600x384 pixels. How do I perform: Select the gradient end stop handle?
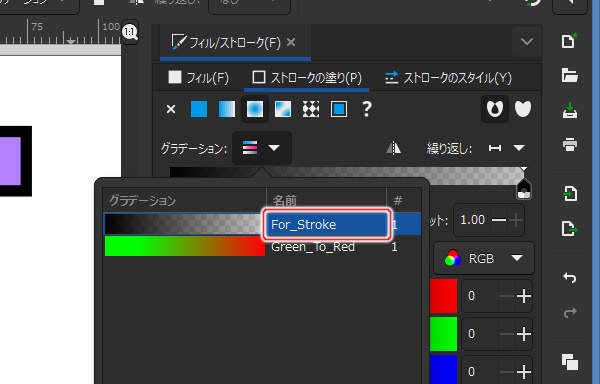coord(524,189)
